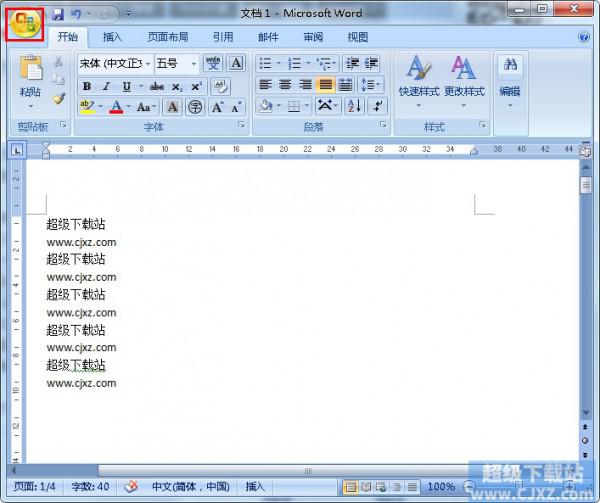600x503 pixels.
Task: Click ruler tab selector (L) box
Action: 17,150
